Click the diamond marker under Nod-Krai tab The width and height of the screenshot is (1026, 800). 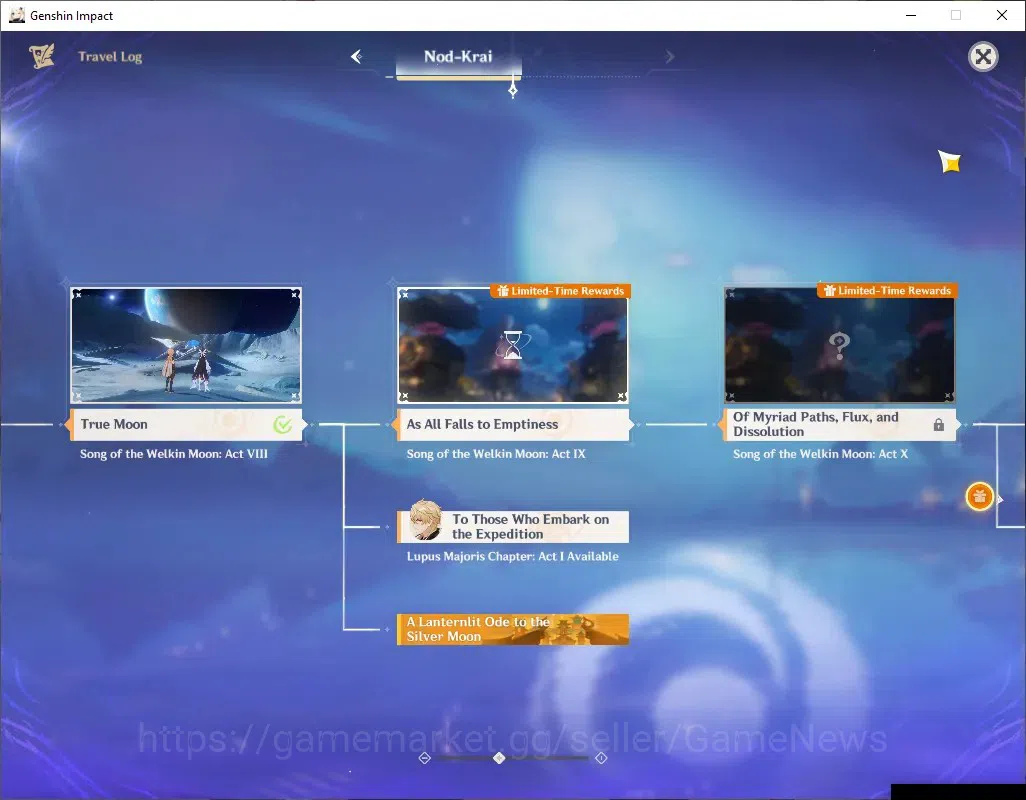(x=513, y=90)
